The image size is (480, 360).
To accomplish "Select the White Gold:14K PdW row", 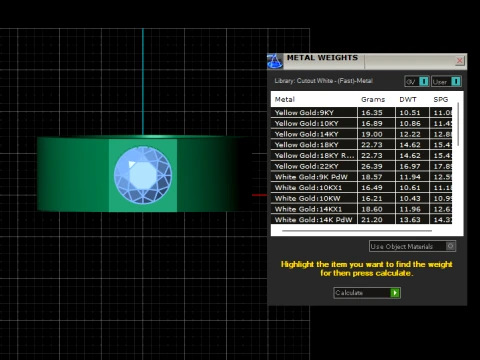I will coord(361,219).
